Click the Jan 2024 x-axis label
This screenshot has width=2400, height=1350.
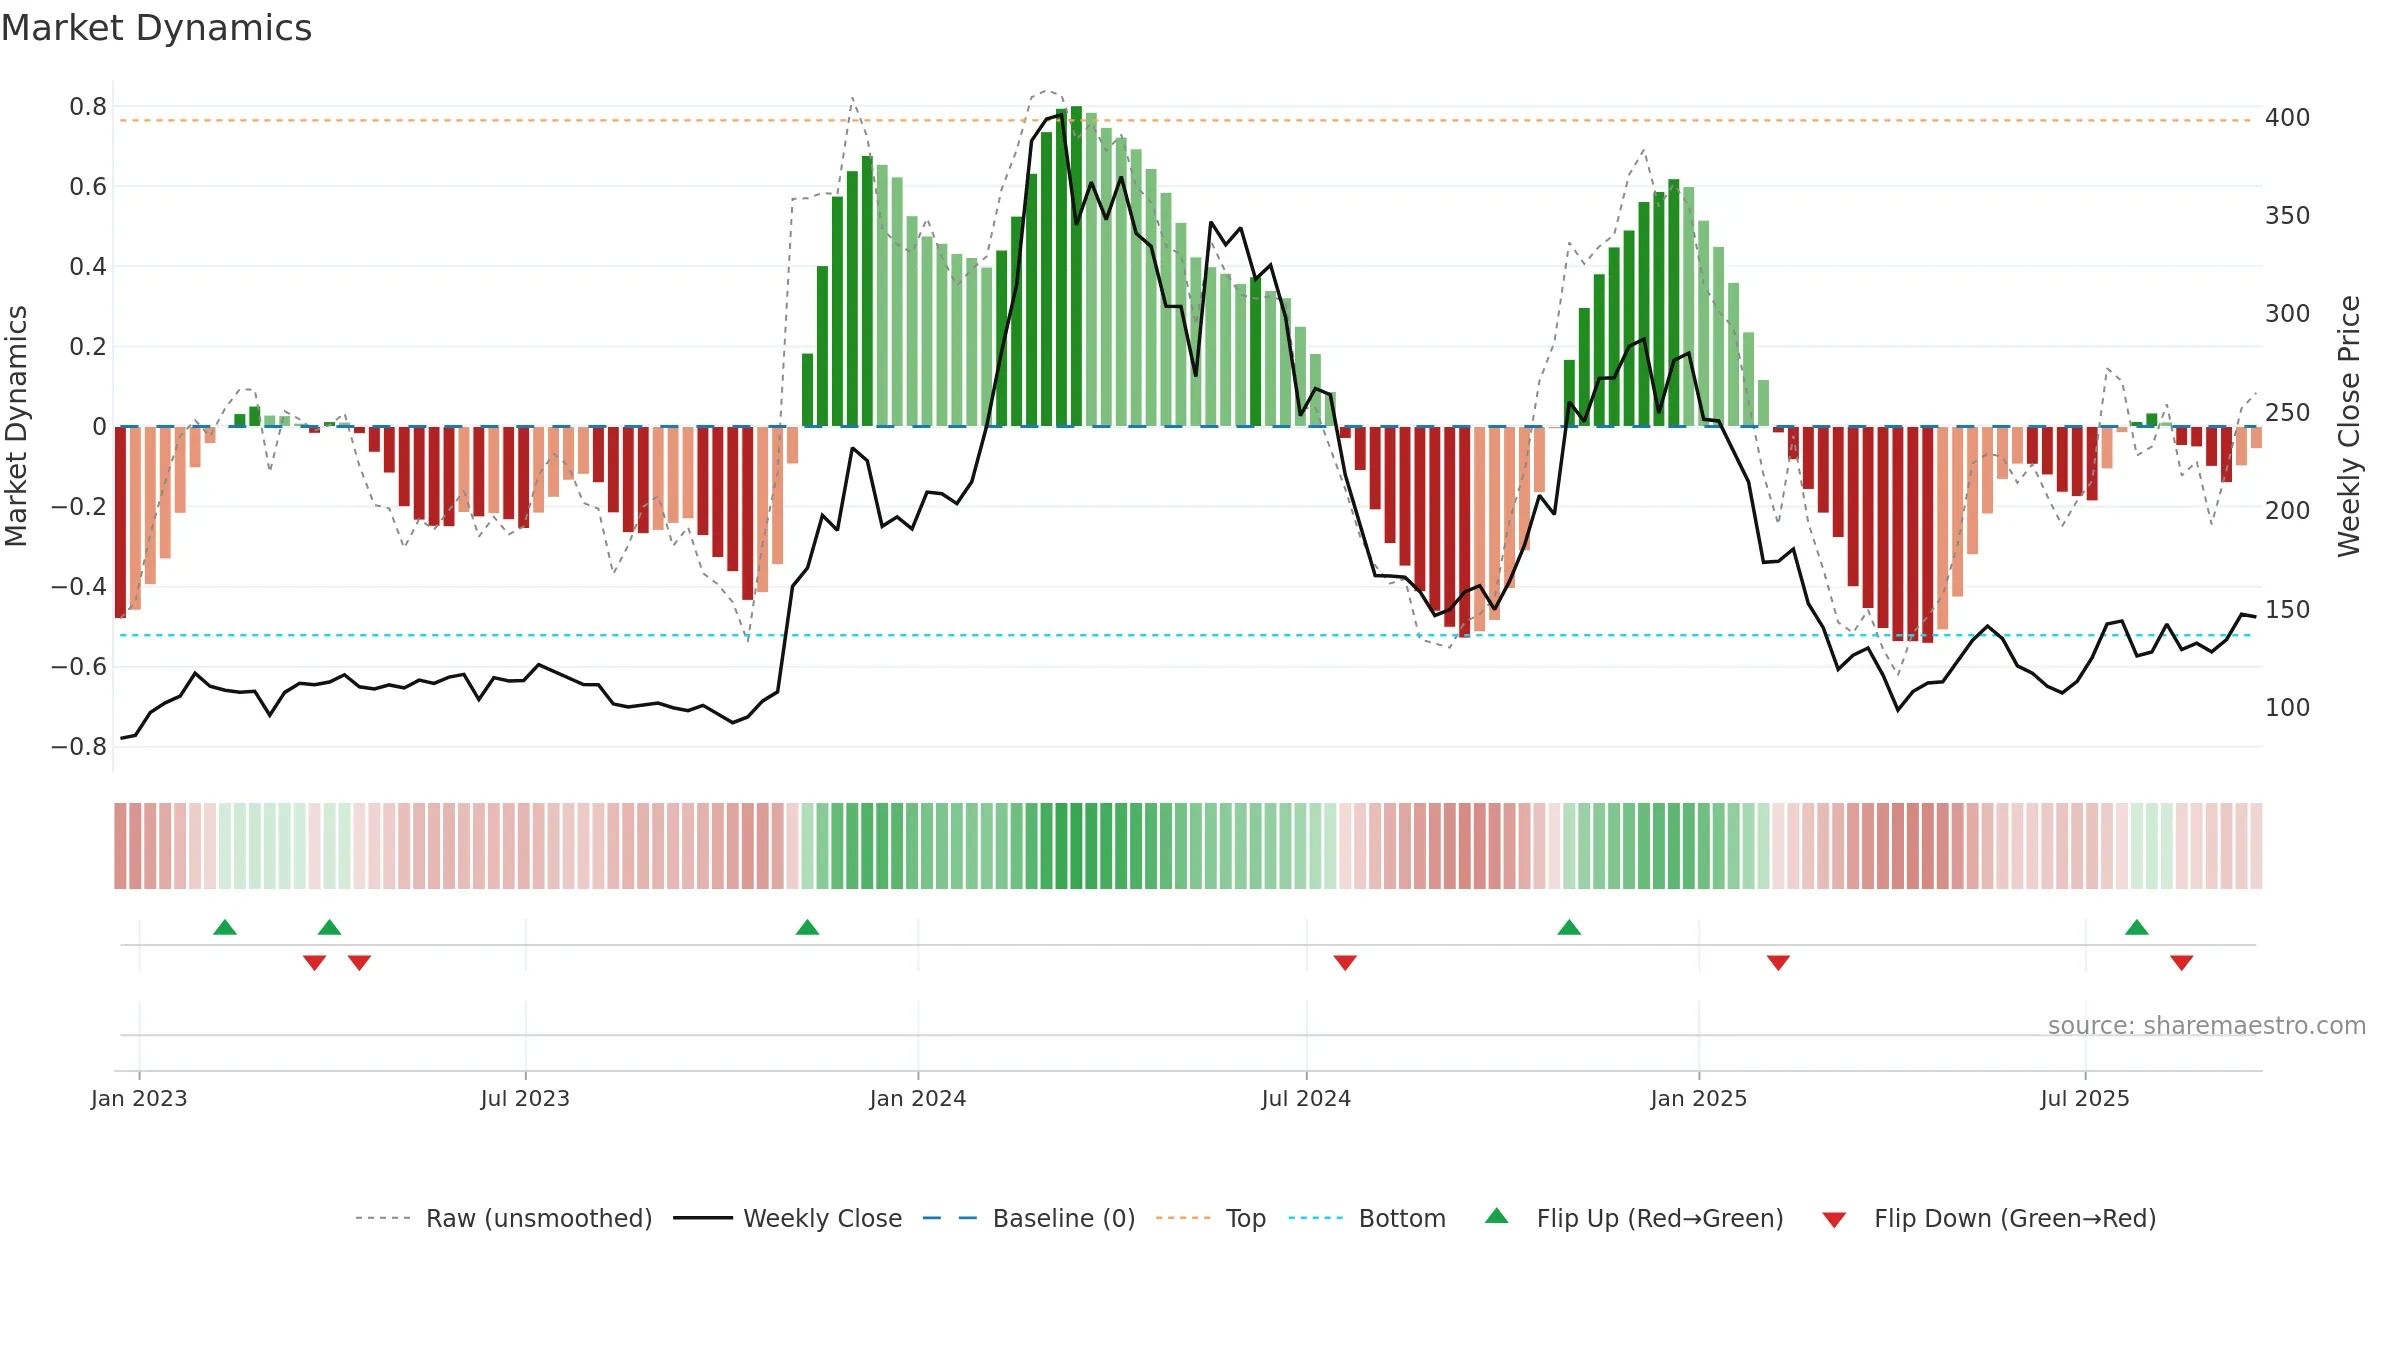pos(918,1098)
